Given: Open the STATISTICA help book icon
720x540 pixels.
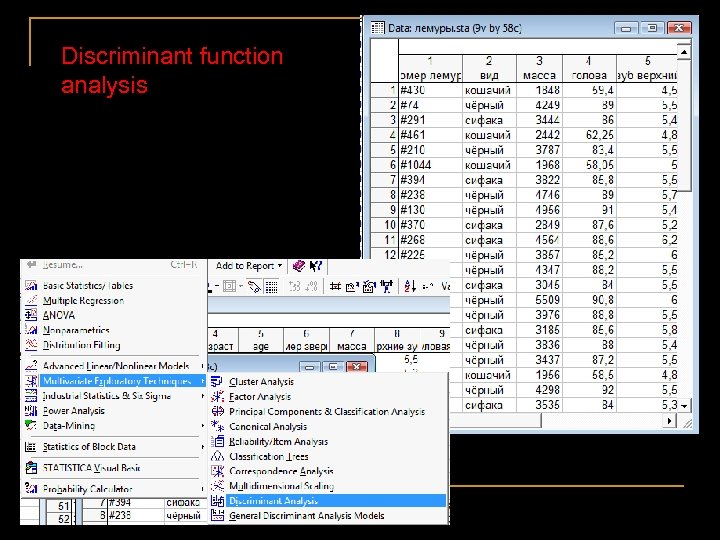Looking at the screenshot, I should (x=298, y=265).
